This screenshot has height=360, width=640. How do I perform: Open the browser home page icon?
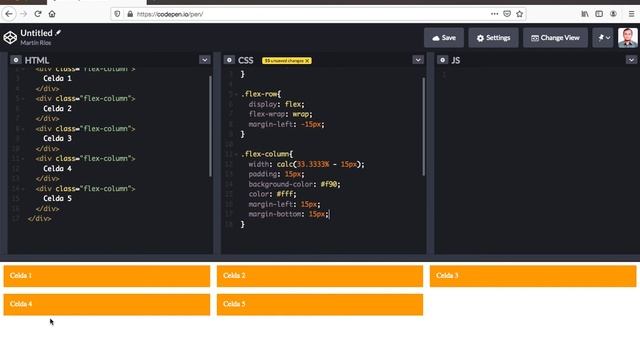pyautogui.click(x=52, y=14)
